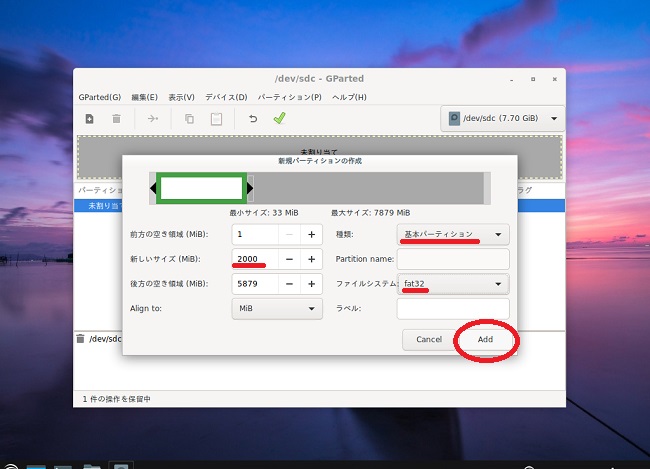Click the delete partition trash icon
The height and width of the screenshot is (469, 650).
116,119
